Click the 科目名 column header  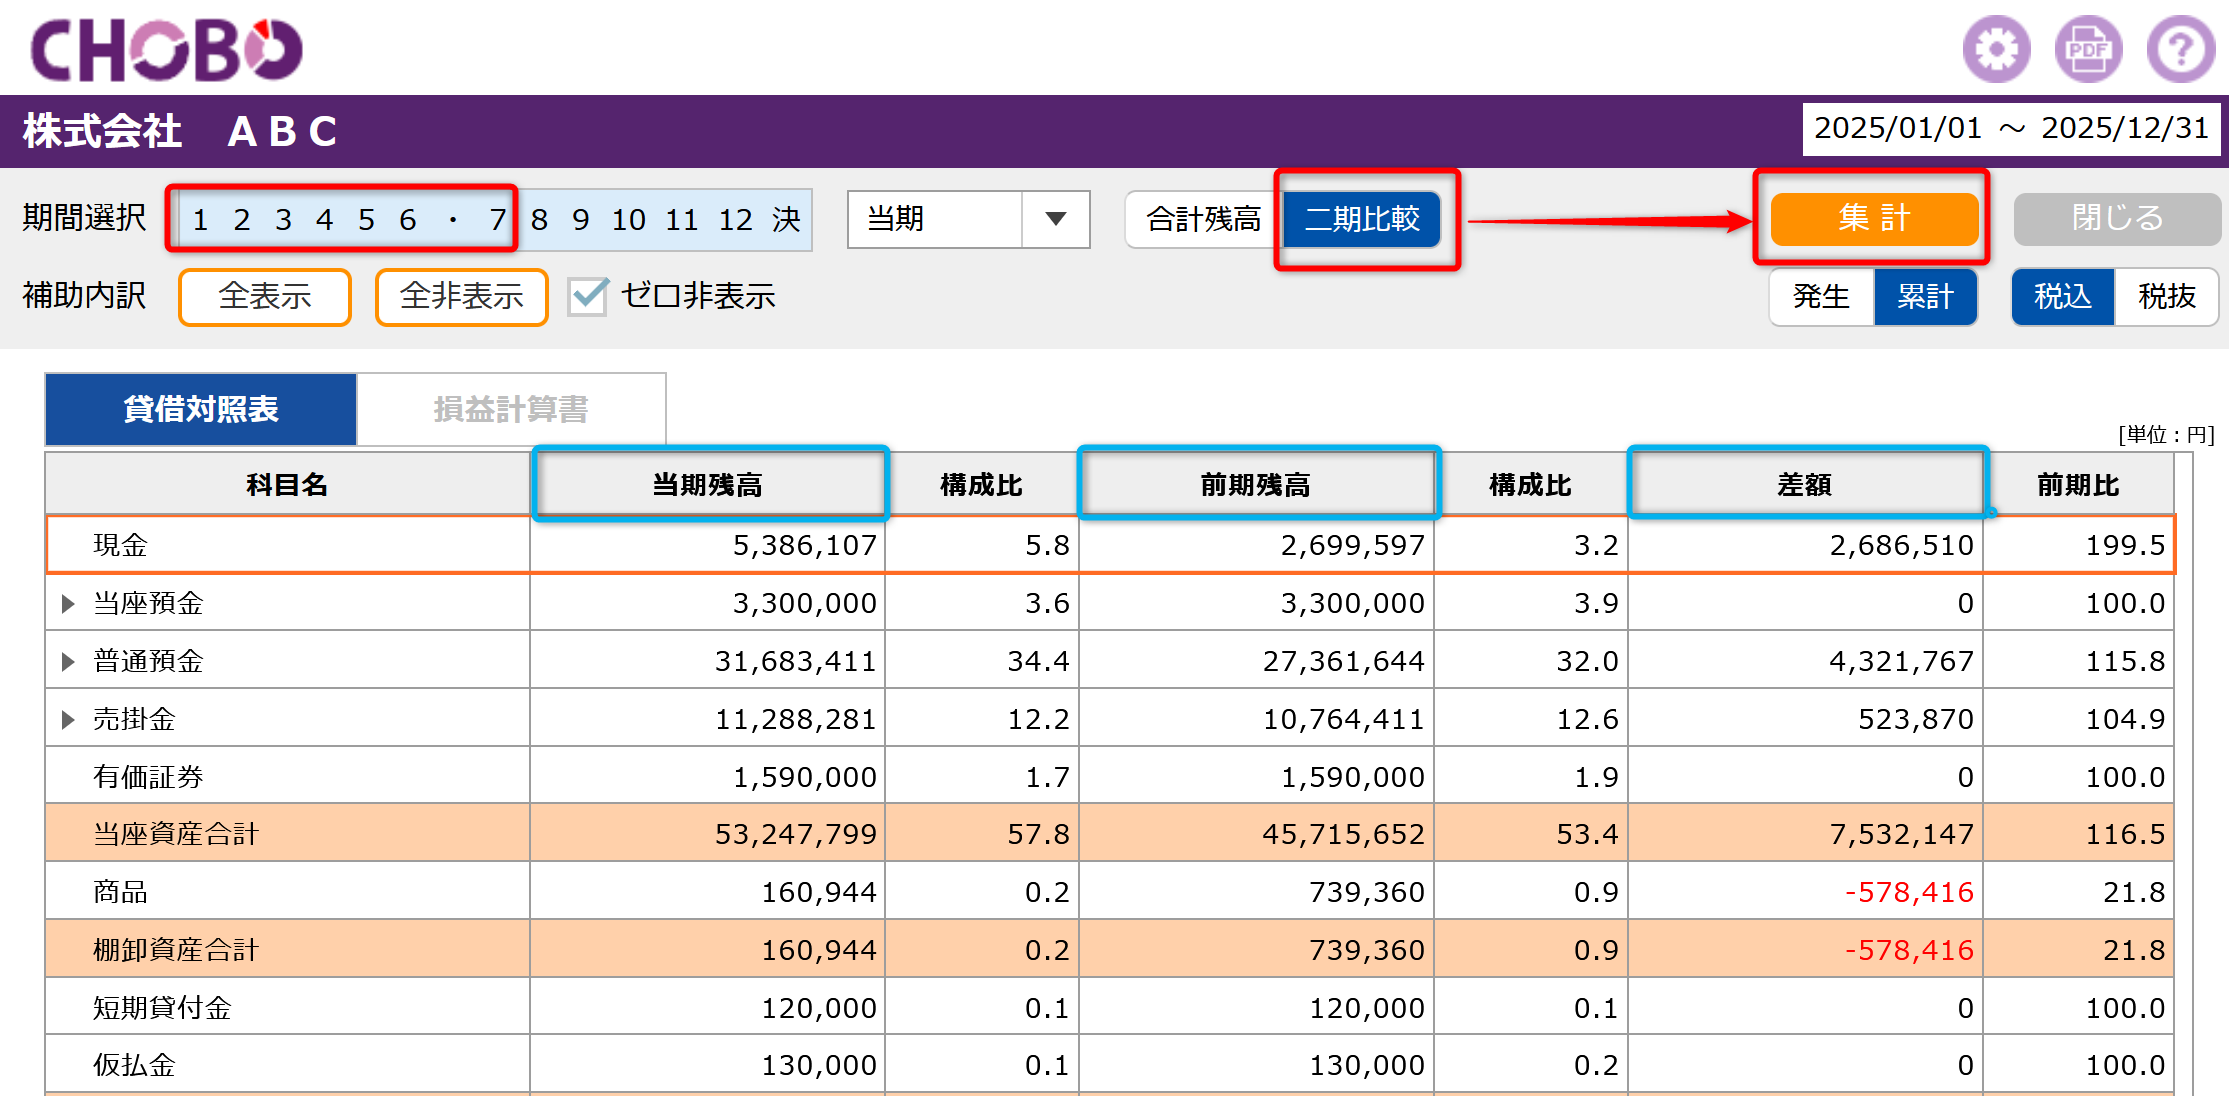tap(288, 485)
